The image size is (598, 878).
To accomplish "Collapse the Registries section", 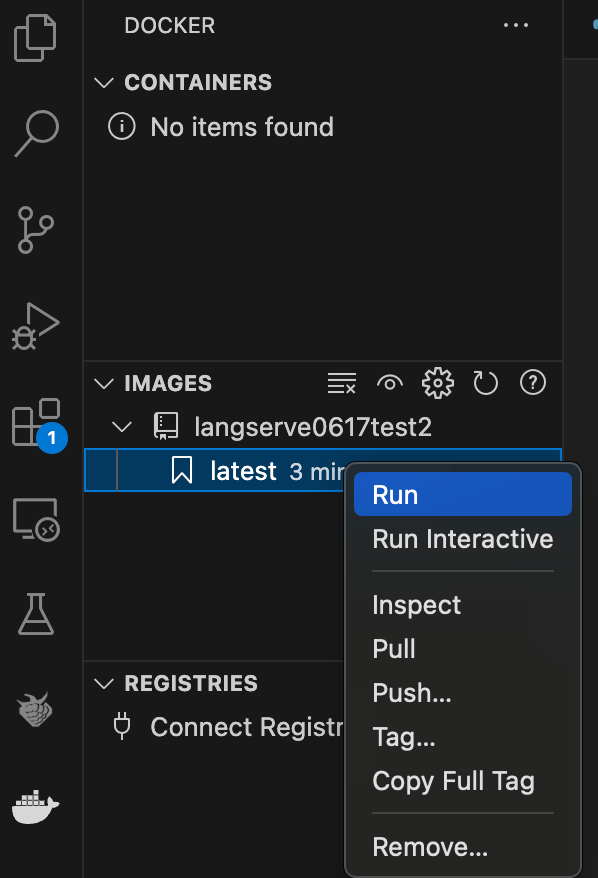I will click(x=104, y=684).
